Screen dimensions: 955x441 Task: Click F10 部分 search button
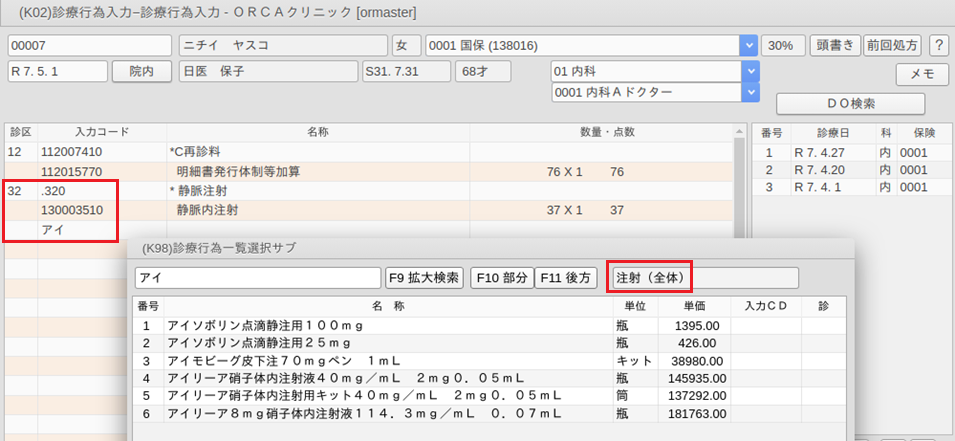[501, 278]
